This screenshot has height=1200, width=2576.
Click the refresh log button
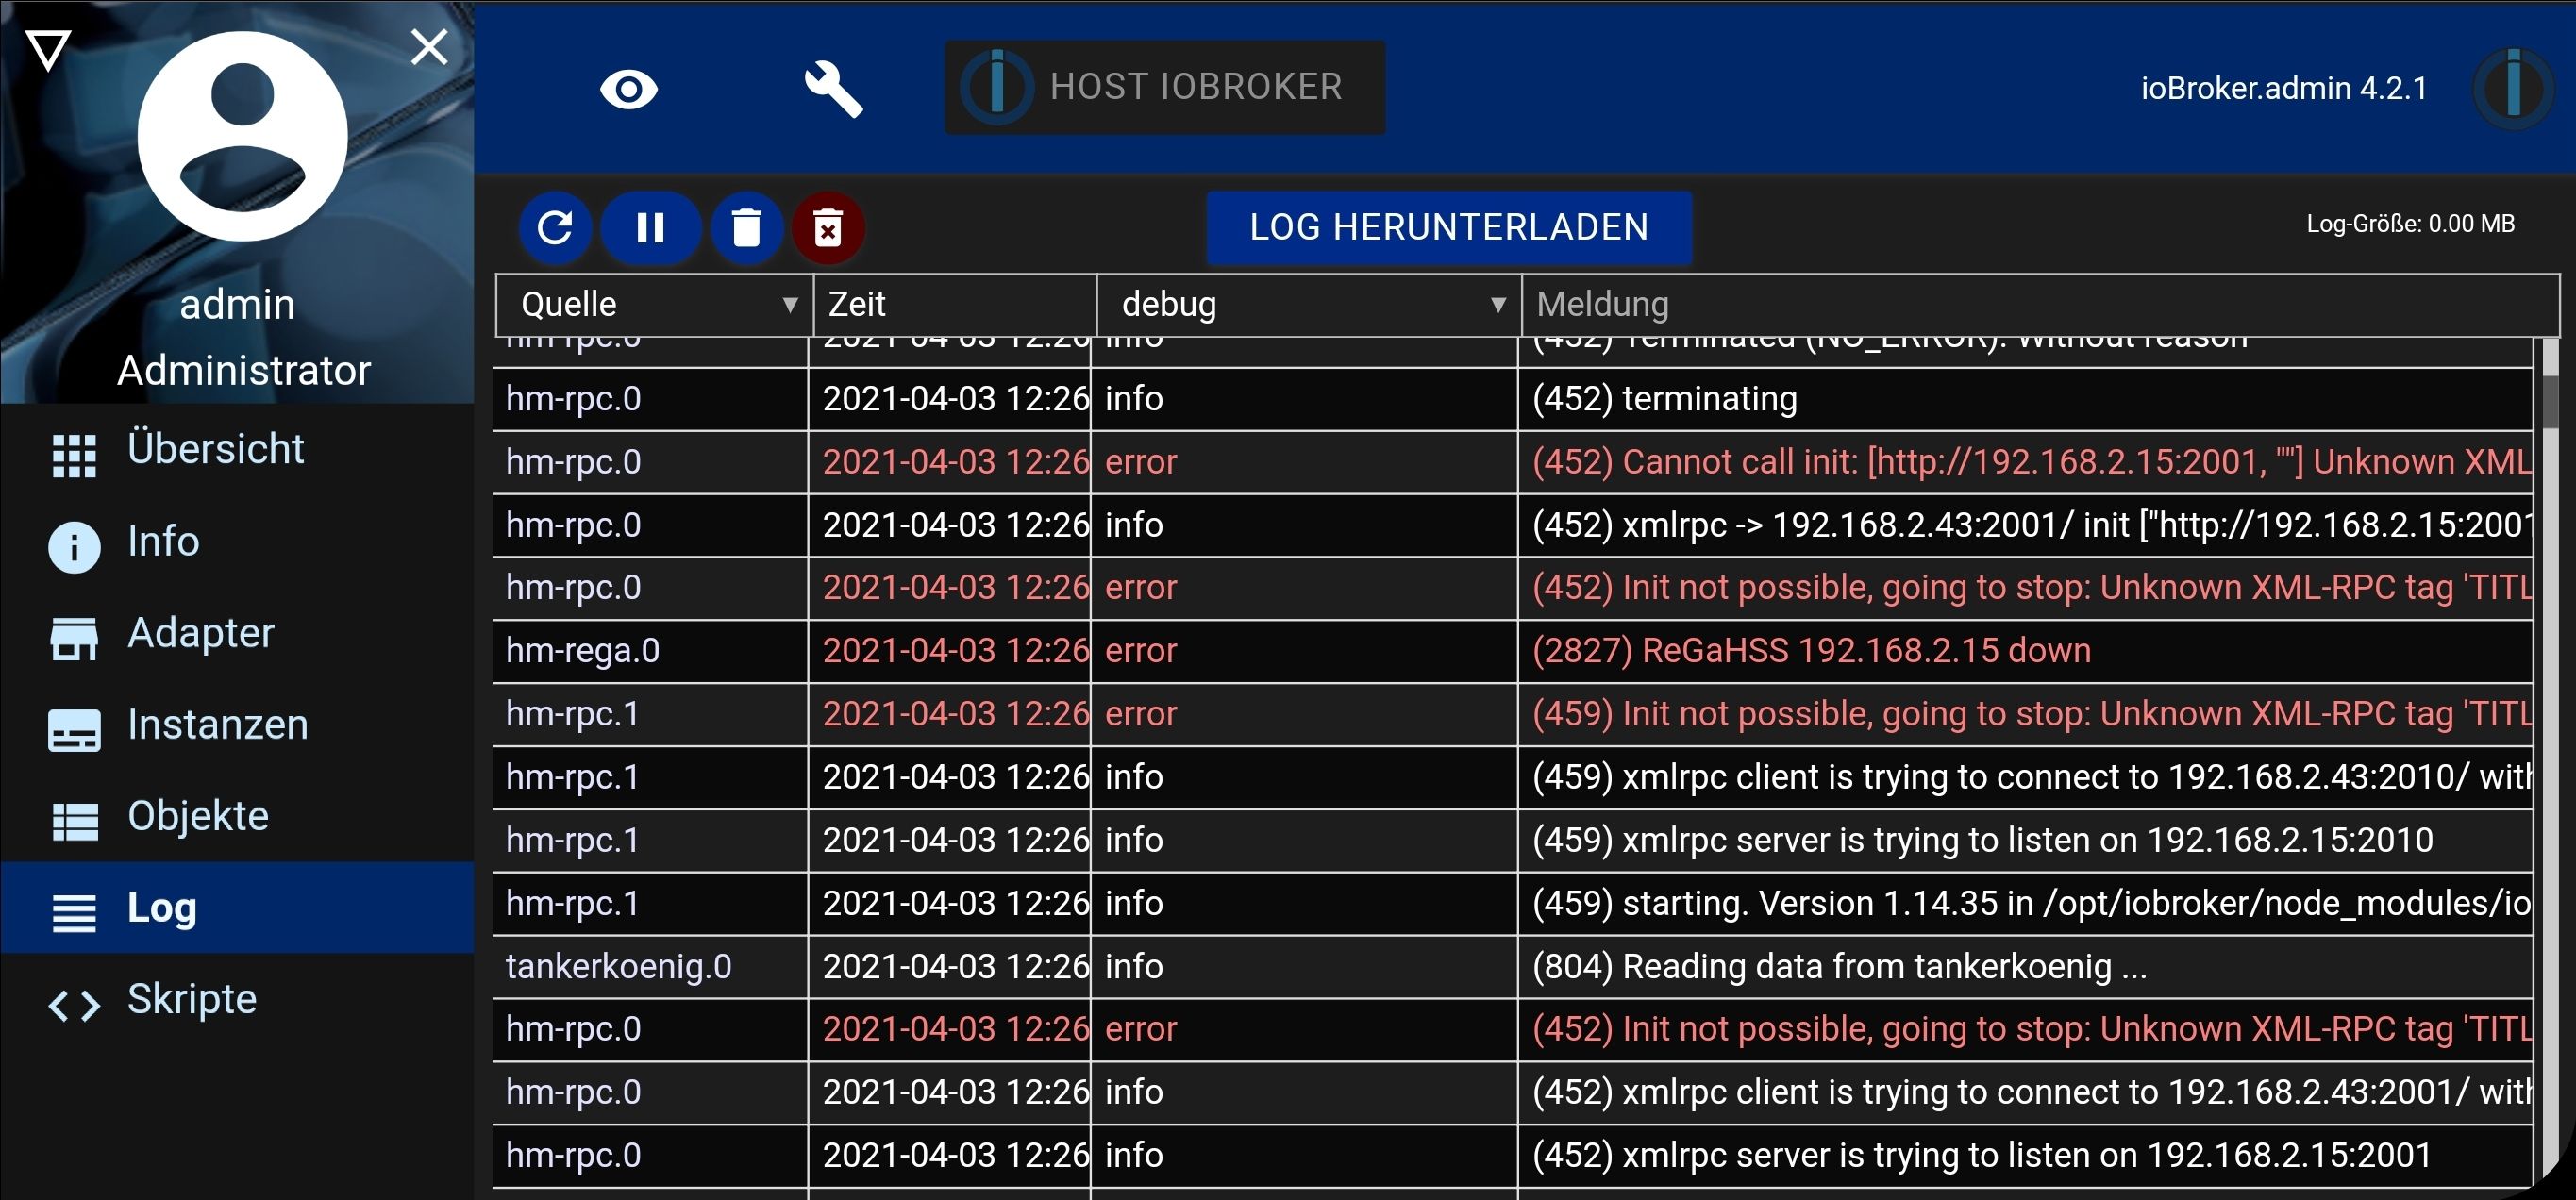click(x=555, y=228)
